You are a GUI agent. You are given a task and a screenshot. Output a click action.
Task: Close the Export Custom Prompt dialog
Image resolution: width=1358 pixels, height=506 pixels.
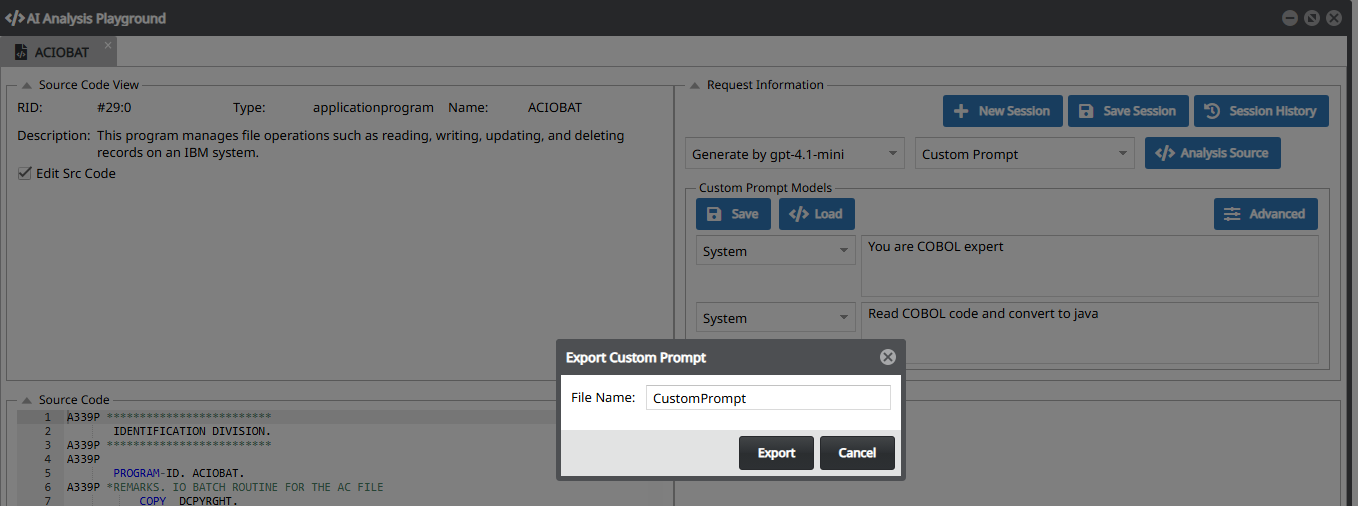pos(887,358)
